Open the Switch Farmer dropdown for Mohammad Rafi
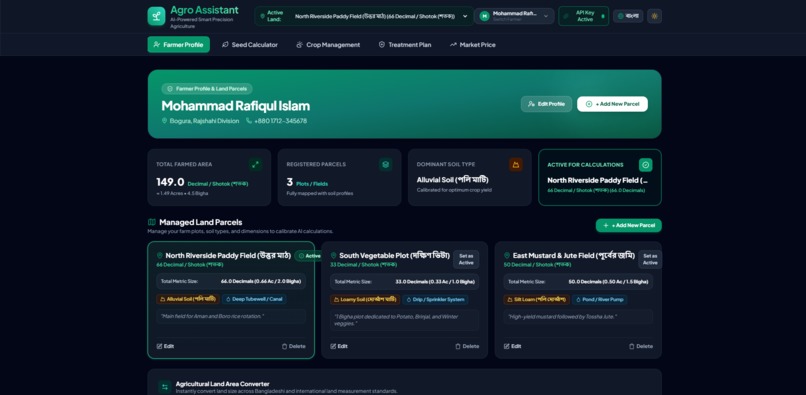 point(514,16)
